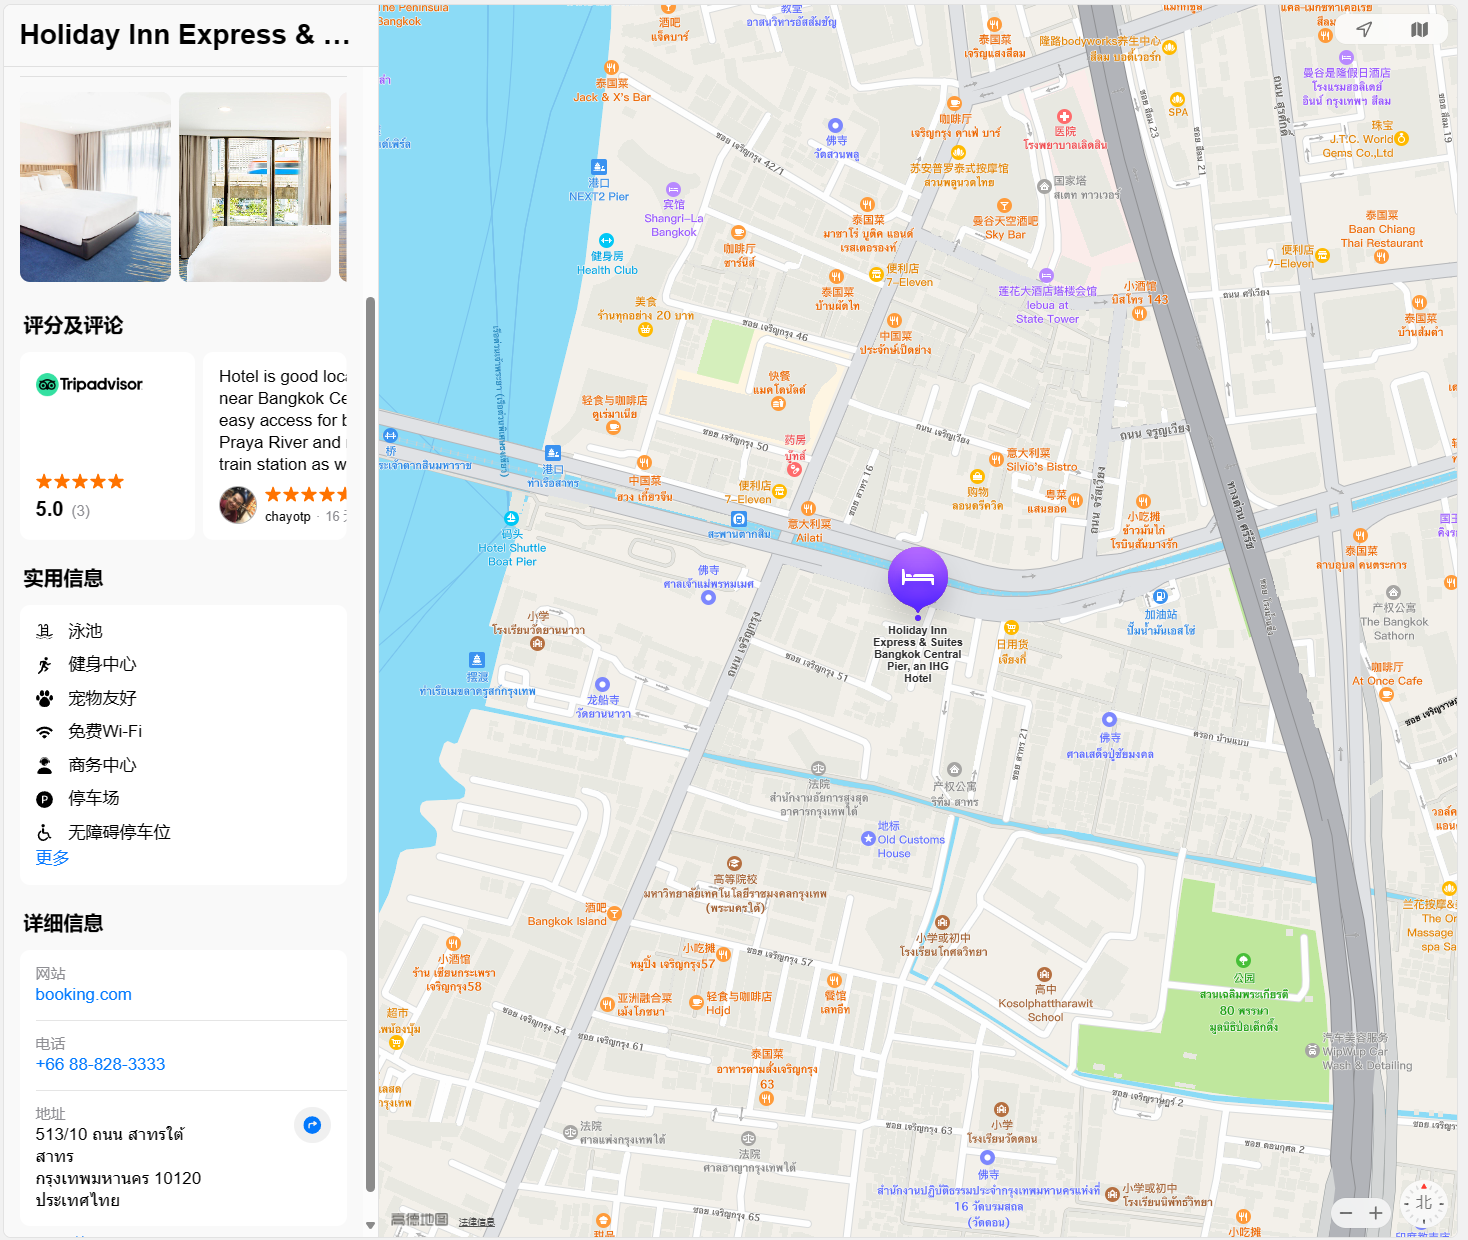This screenshot has width=1468, height=1240.
Task: Open the chayotp review card
Action: (x=275, y=446)
